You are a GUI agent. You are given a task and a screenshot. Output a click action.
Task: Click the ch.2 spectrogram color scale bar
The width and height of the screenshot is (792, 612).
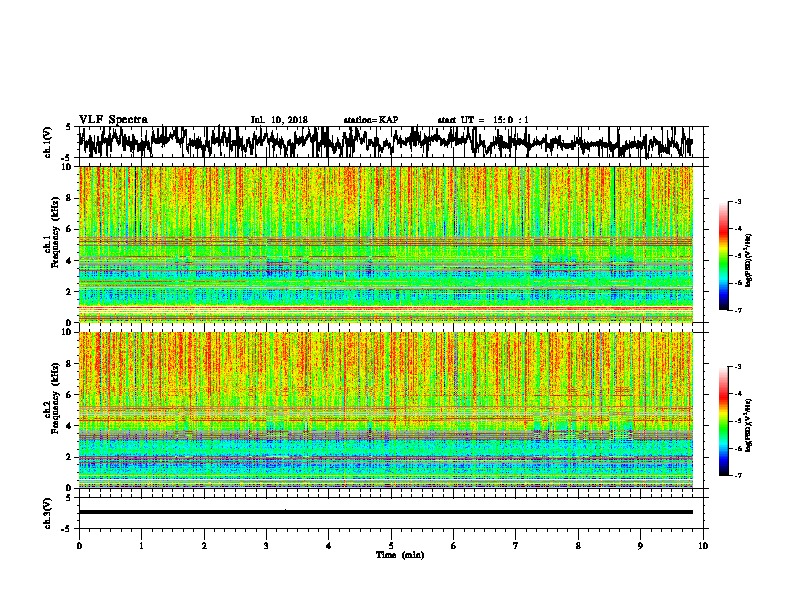click(x=723, y=421)
